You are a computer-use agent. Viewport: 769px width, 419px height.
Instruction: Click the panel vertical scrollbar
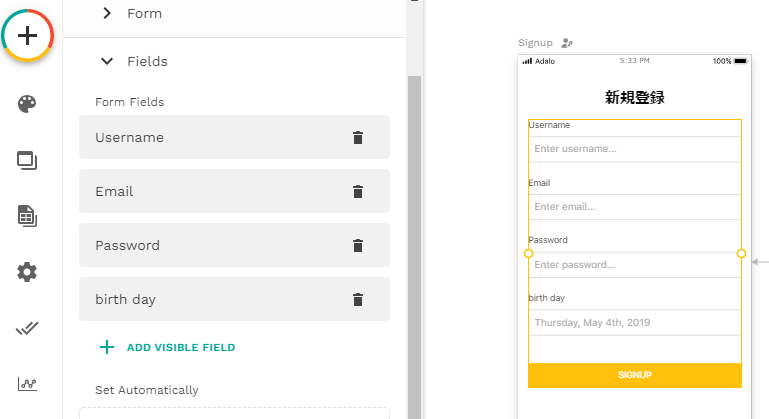coord(414,245)
